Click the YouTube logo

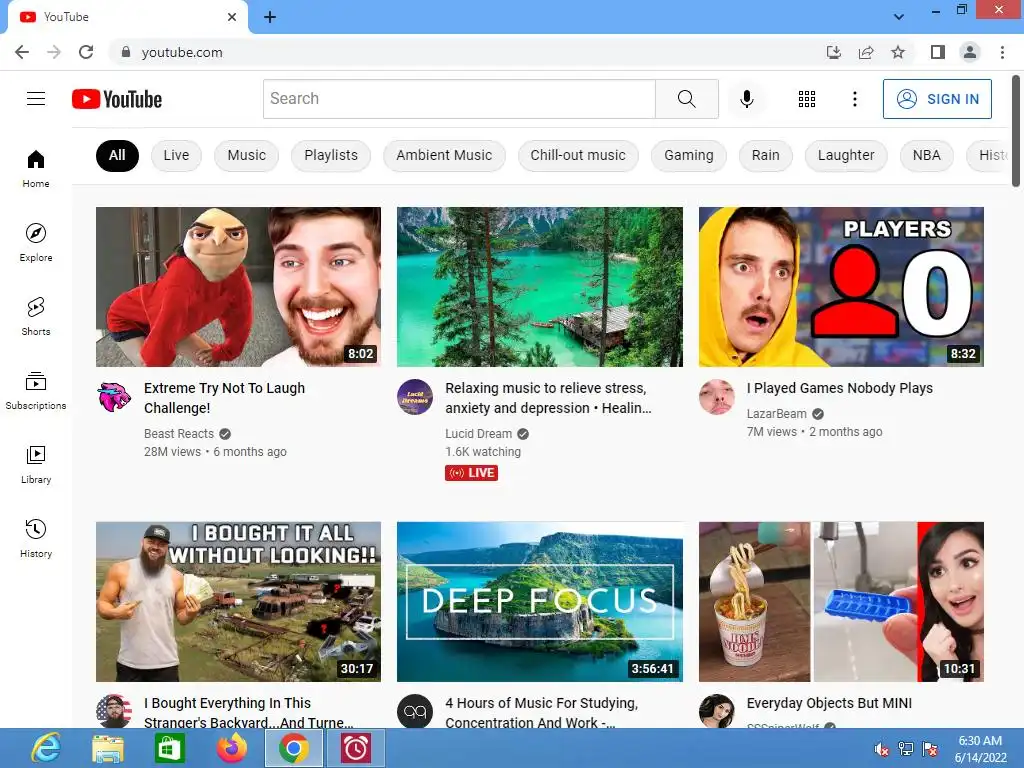[117, 99]
